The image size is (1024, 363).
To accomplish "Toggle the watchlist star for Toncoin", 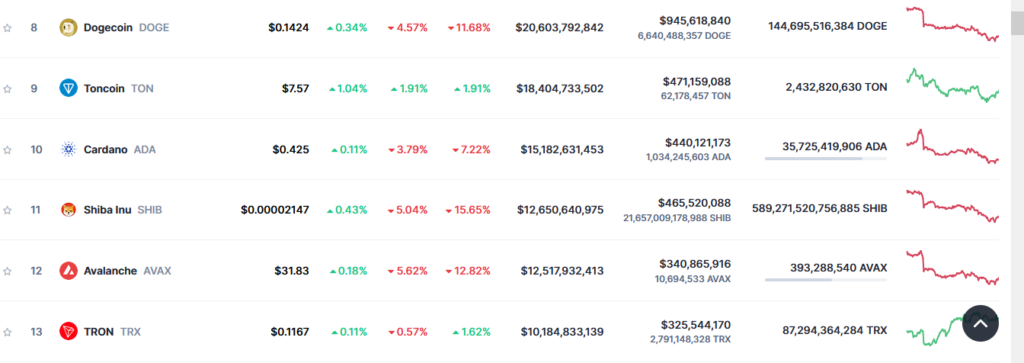I will pyautogui.click(x=7, y=89).
